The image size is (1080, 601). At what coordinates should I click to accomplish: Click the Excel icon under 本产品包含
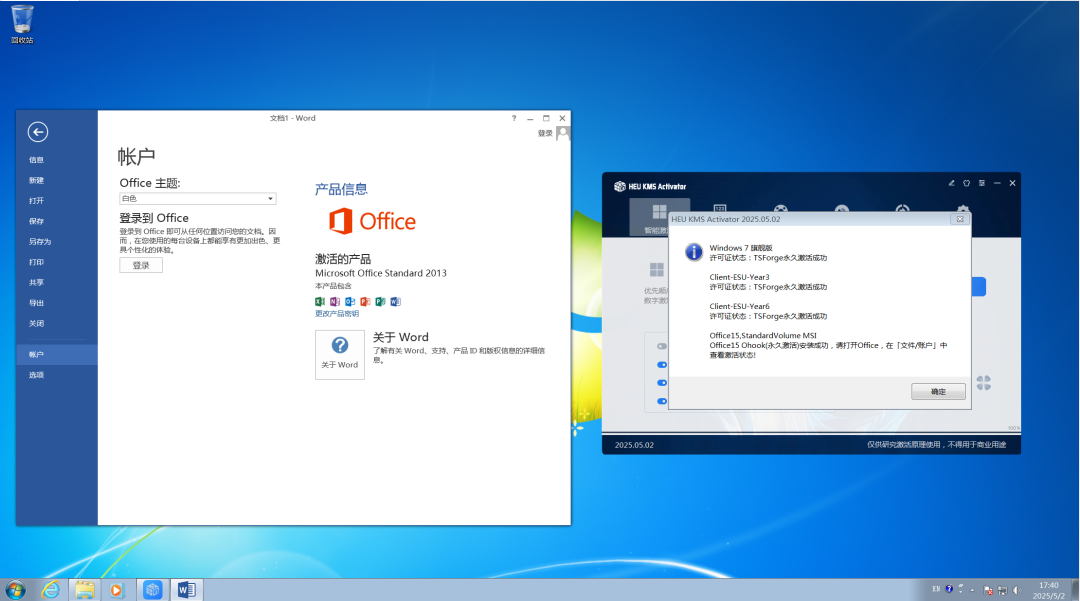coord(320,302)
